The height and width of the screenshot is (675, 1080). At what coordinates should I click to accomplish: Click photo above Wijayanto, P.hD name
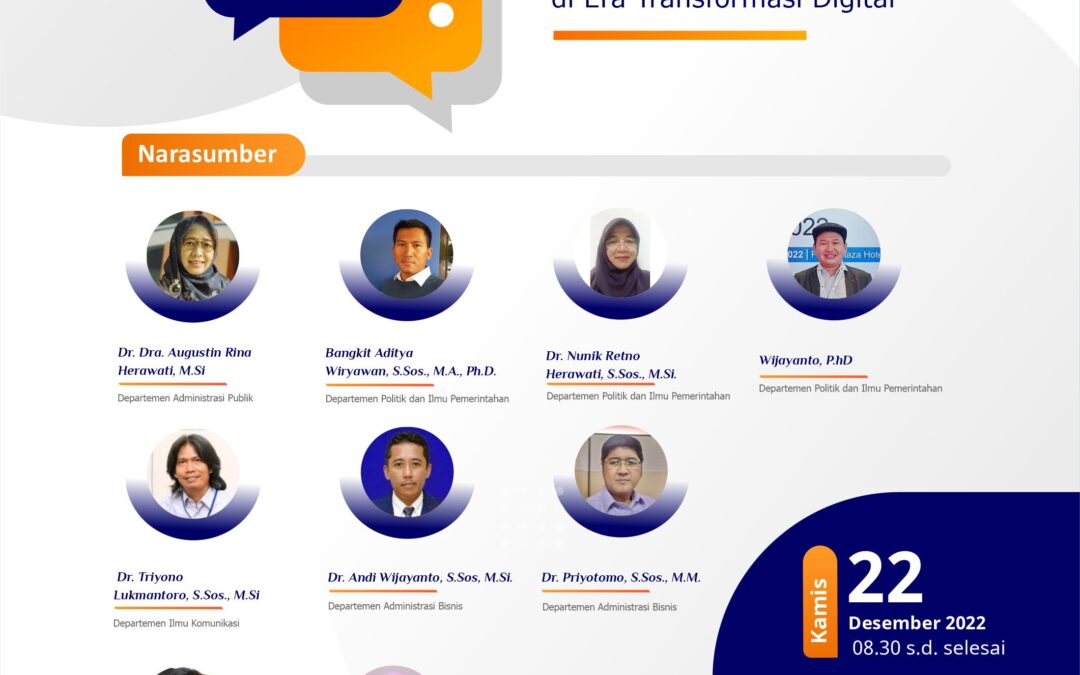pyautogui.click(x=834, y=253)
